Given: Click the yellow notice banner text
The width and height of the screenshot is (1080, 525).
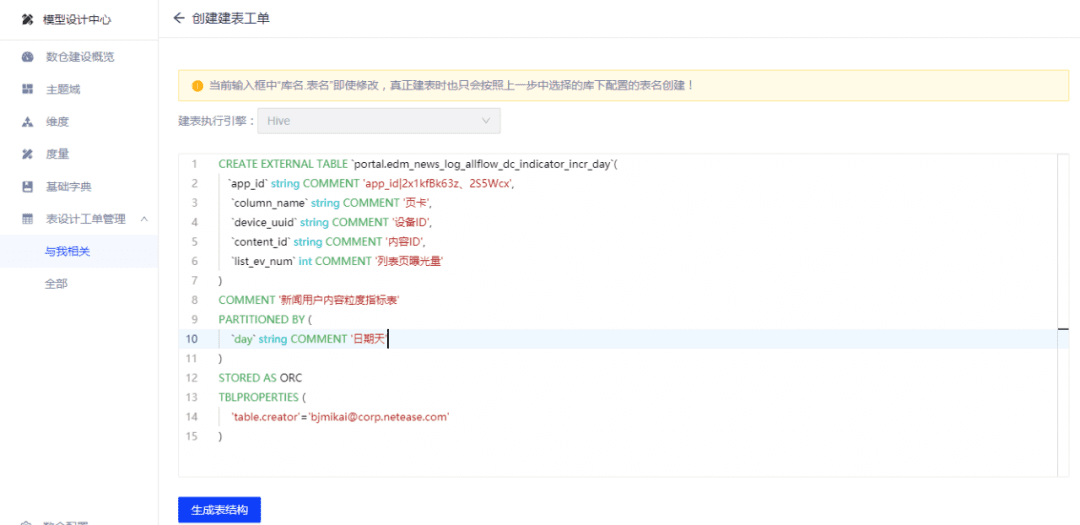Looking at the screenshot, I should point(450,86).
